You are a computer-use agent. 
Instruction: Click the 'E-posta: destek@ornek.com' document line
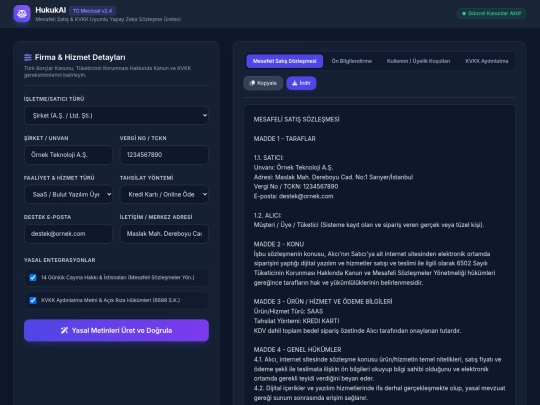pyautogui.click(x=293, y=196)
